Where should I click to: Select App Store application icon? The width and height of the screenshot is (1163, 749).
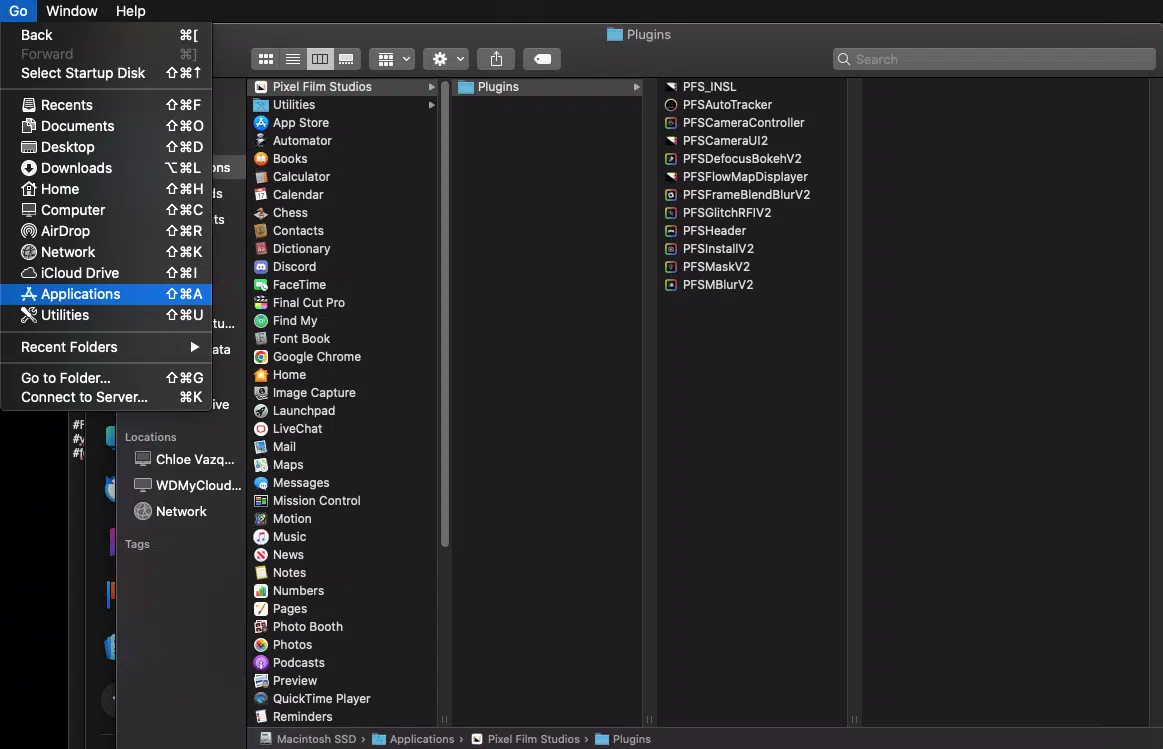point(261,122)
